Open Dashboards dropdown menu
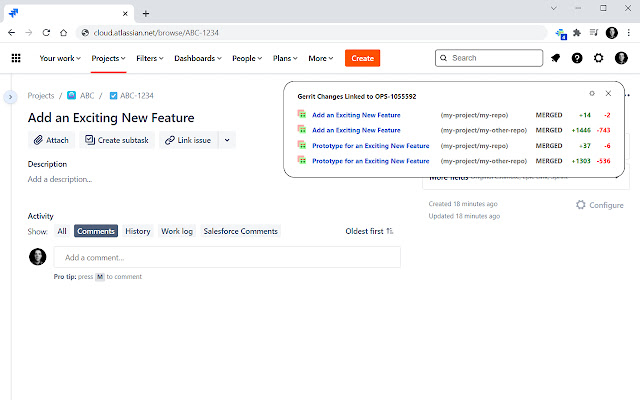Image resolution: width=640 pixels, height=400 pixels. pyautogui.click(x=198, y=58)
